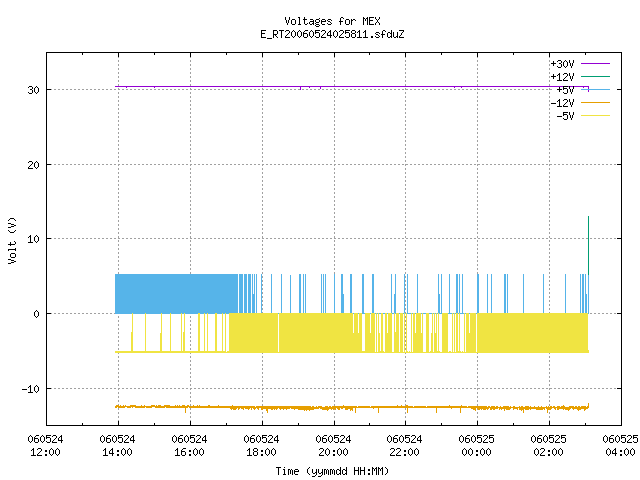Screen dimensions: 640x480
Task: Click the -12V legend label
Action: coord(562,103)
